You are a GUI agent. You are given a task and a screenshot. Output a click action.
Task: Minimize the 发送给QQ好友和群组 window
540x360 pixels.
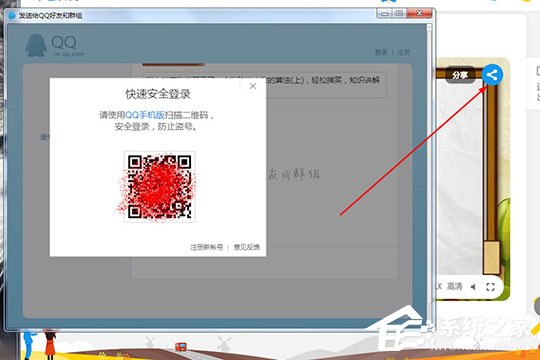pyautogui.click(x=384, y=14)
